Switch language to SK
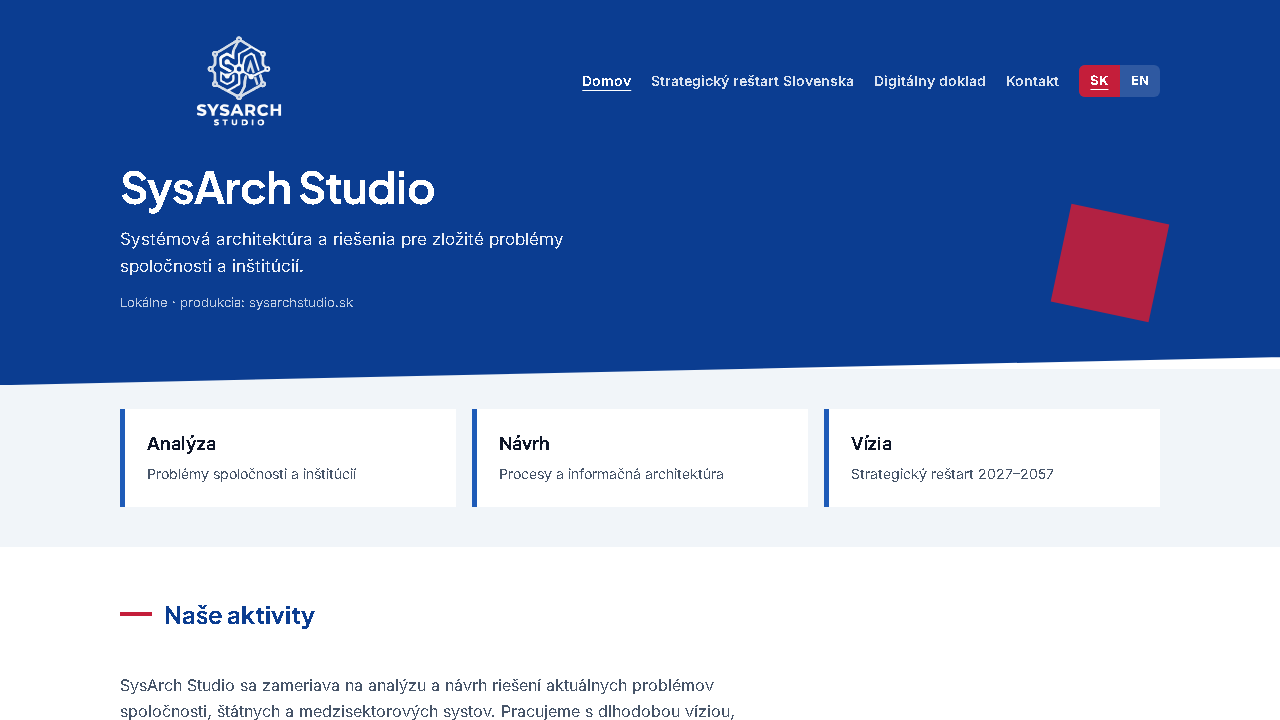This screenshot has height=720, width=1280. coord(1099,81)
